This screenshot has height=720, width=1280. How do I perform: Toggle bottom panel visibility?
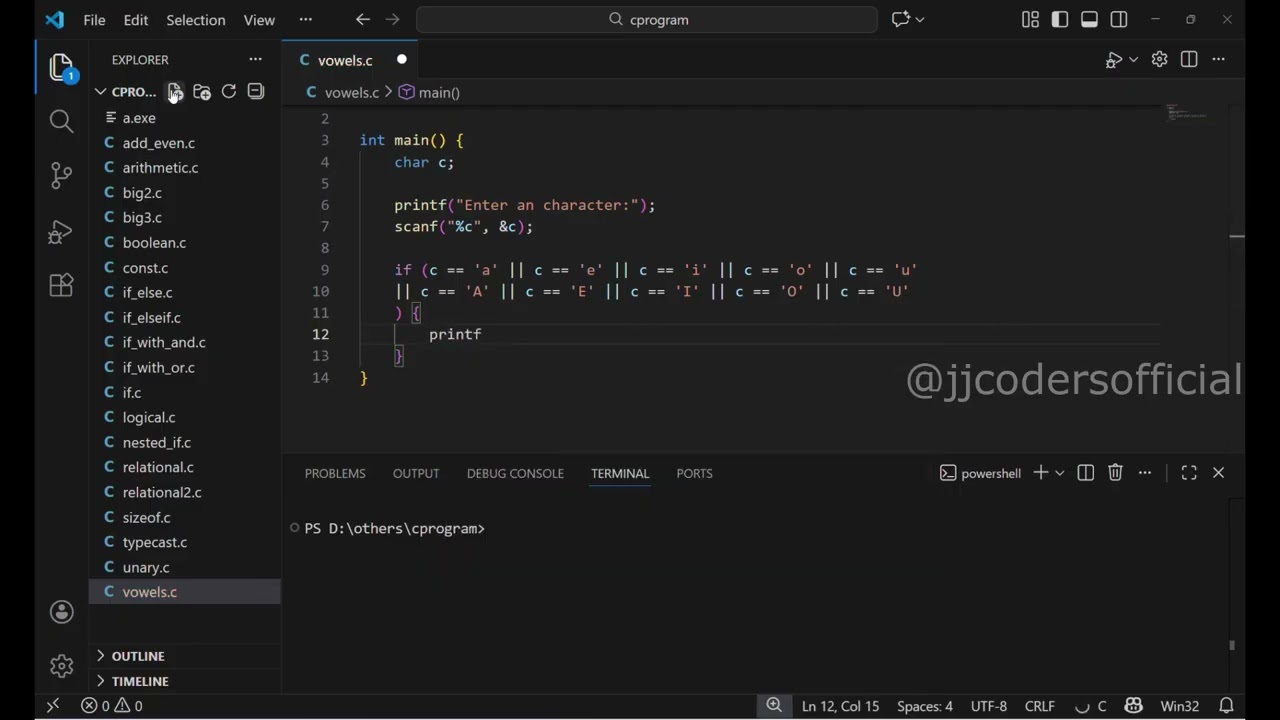(1090, 19)
